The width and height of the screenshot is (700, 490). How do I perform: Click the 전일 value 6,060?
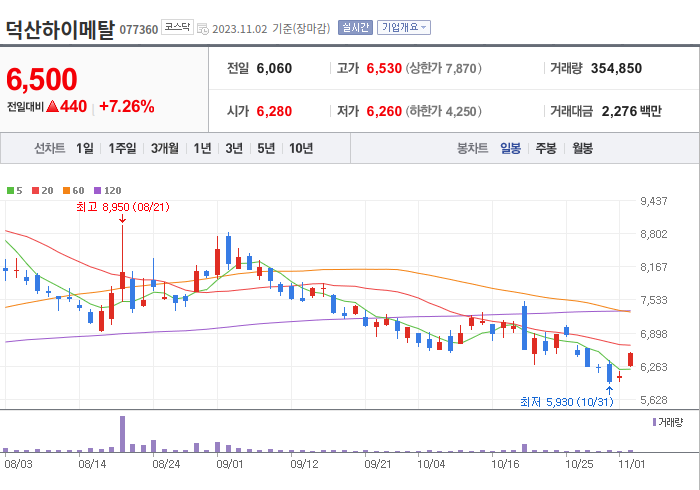coord(274,68)
